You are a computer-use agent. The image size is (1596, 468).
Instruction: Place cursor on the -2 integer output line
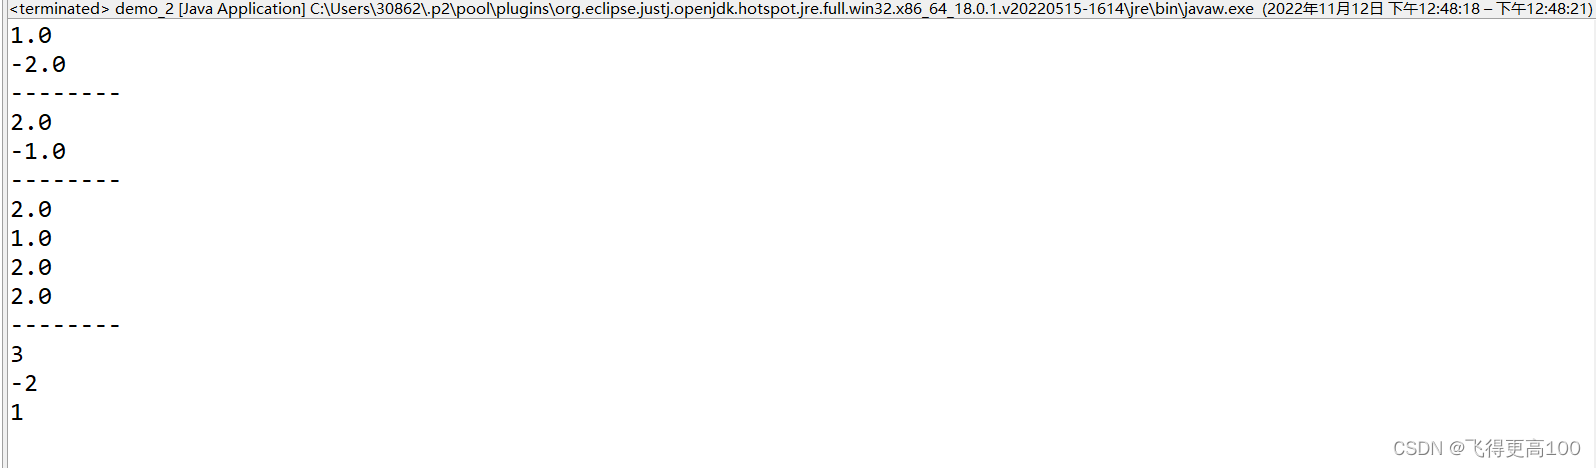24,383
